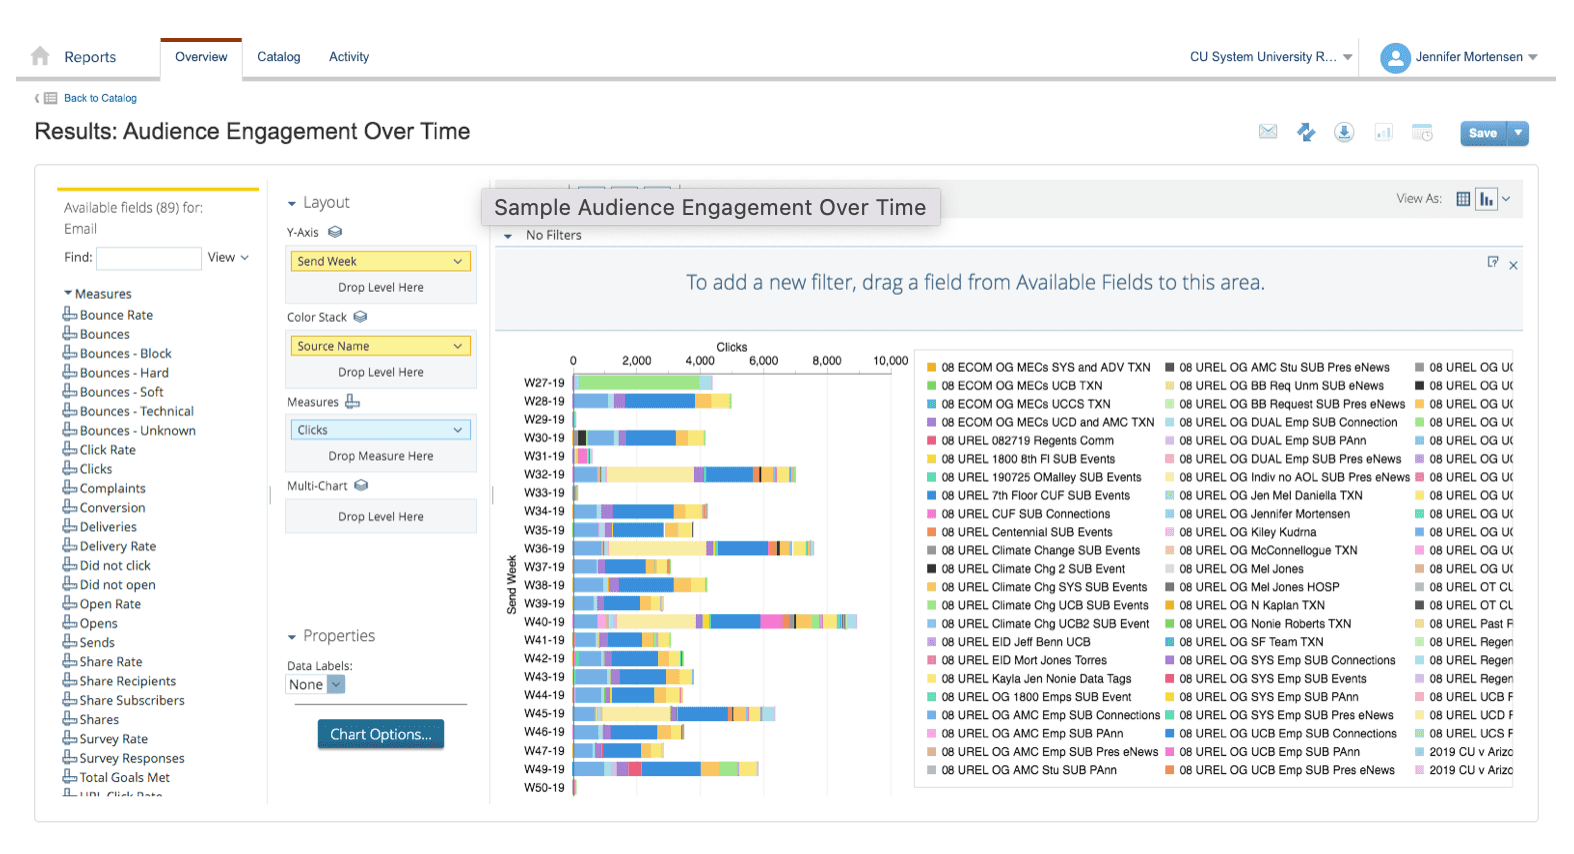Download the report using the export icon
1574x854 pixels.
[x=1344, y=132]
